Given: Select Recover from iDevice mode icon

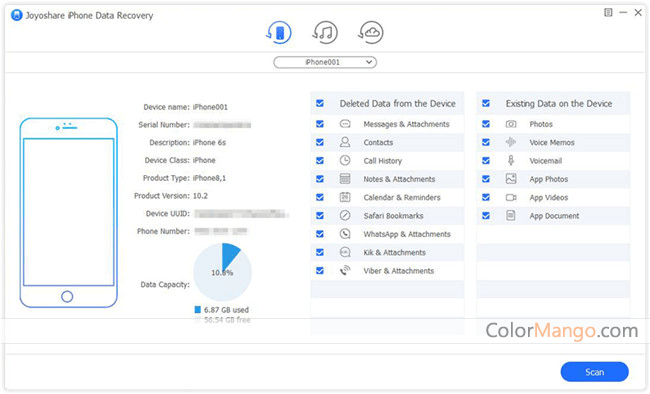Looking at the screenshot, I should click(279, 33).
